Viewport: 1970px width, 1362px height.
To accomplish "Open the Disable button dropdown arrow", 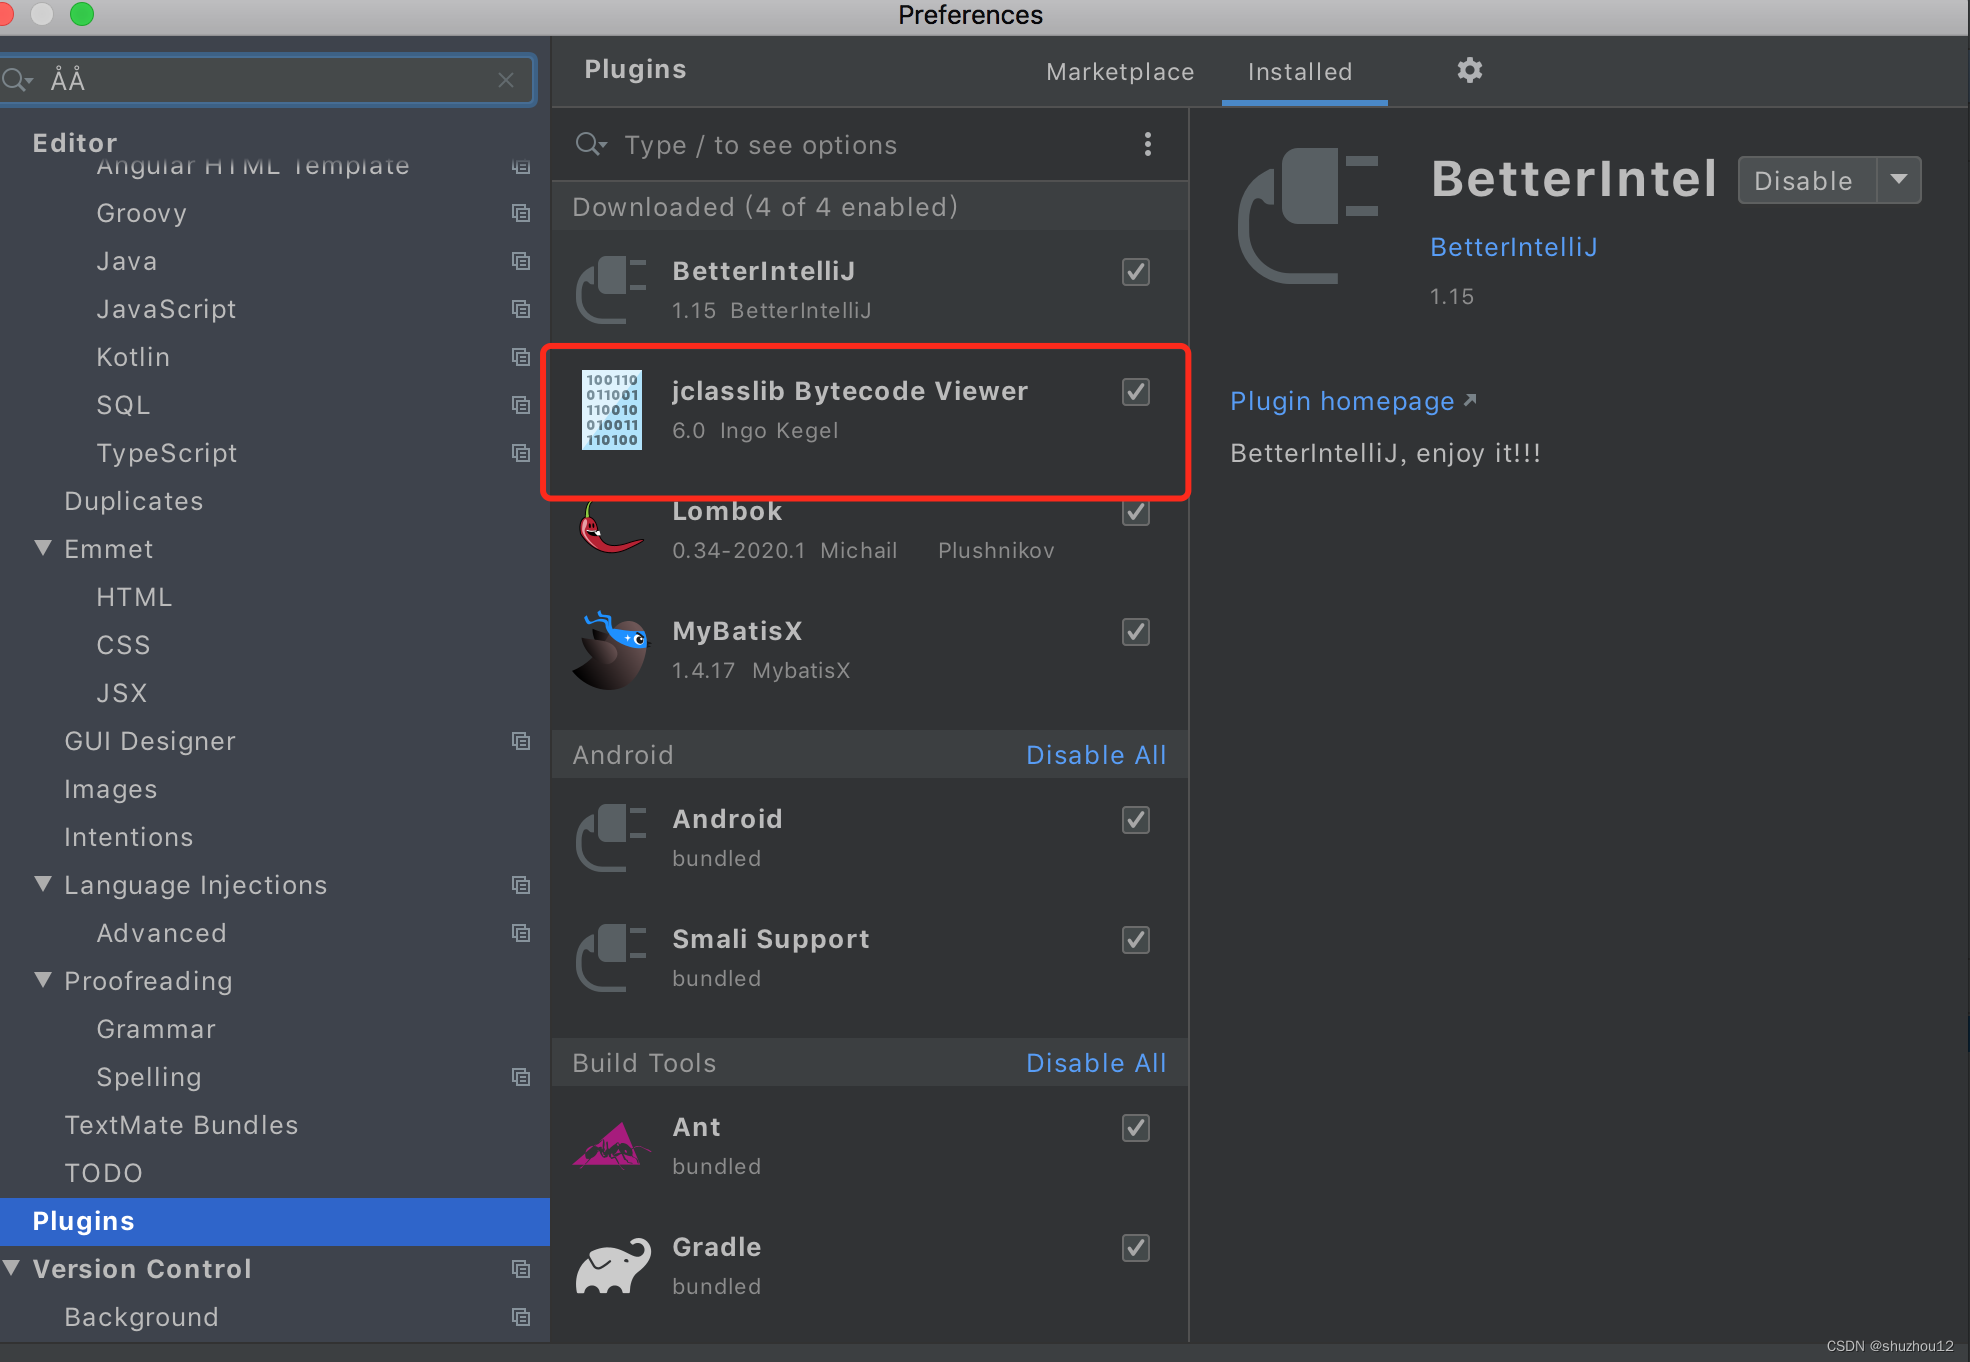I will point(1899,180).
